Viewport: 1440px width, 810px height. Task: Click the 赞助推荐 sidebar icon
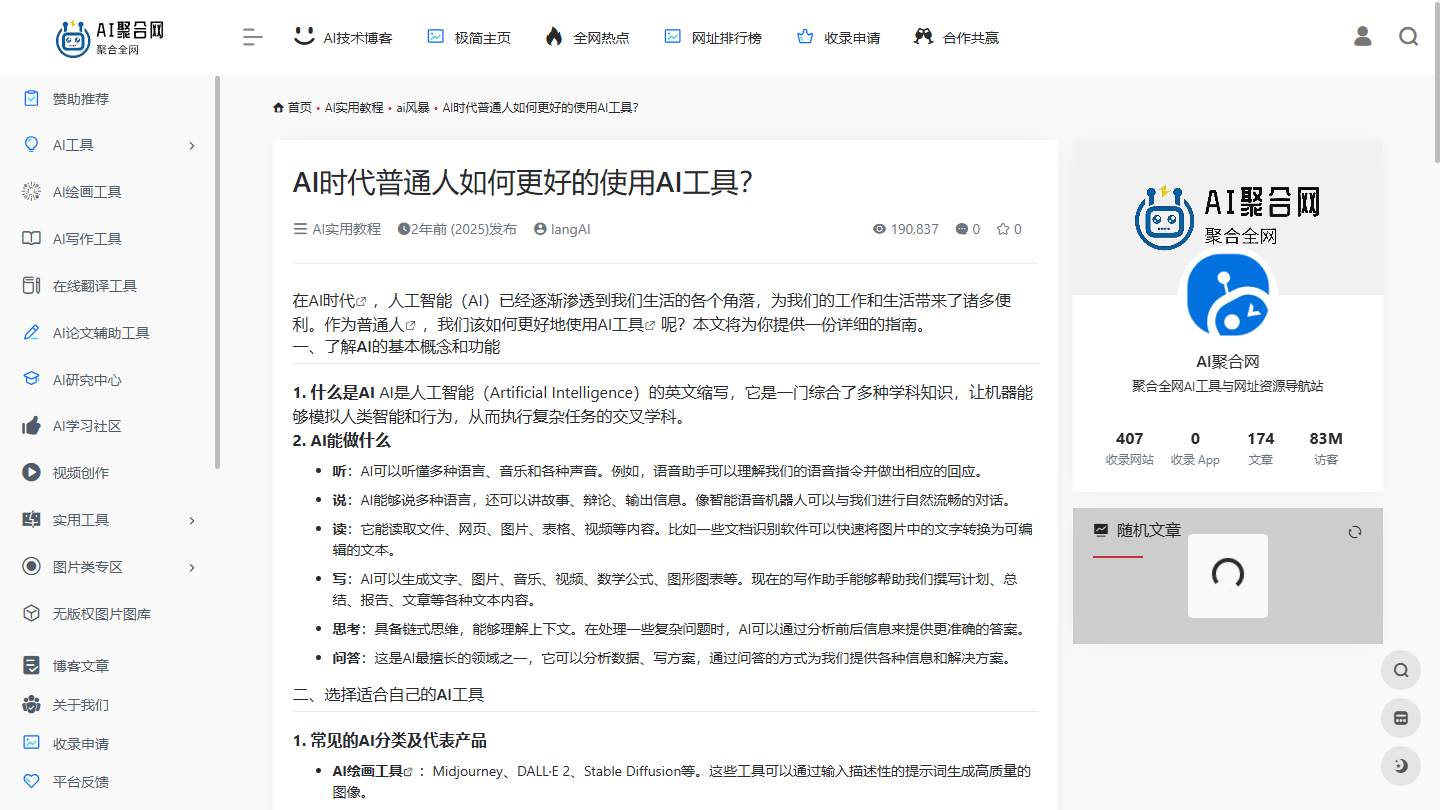tap(31, 99)
